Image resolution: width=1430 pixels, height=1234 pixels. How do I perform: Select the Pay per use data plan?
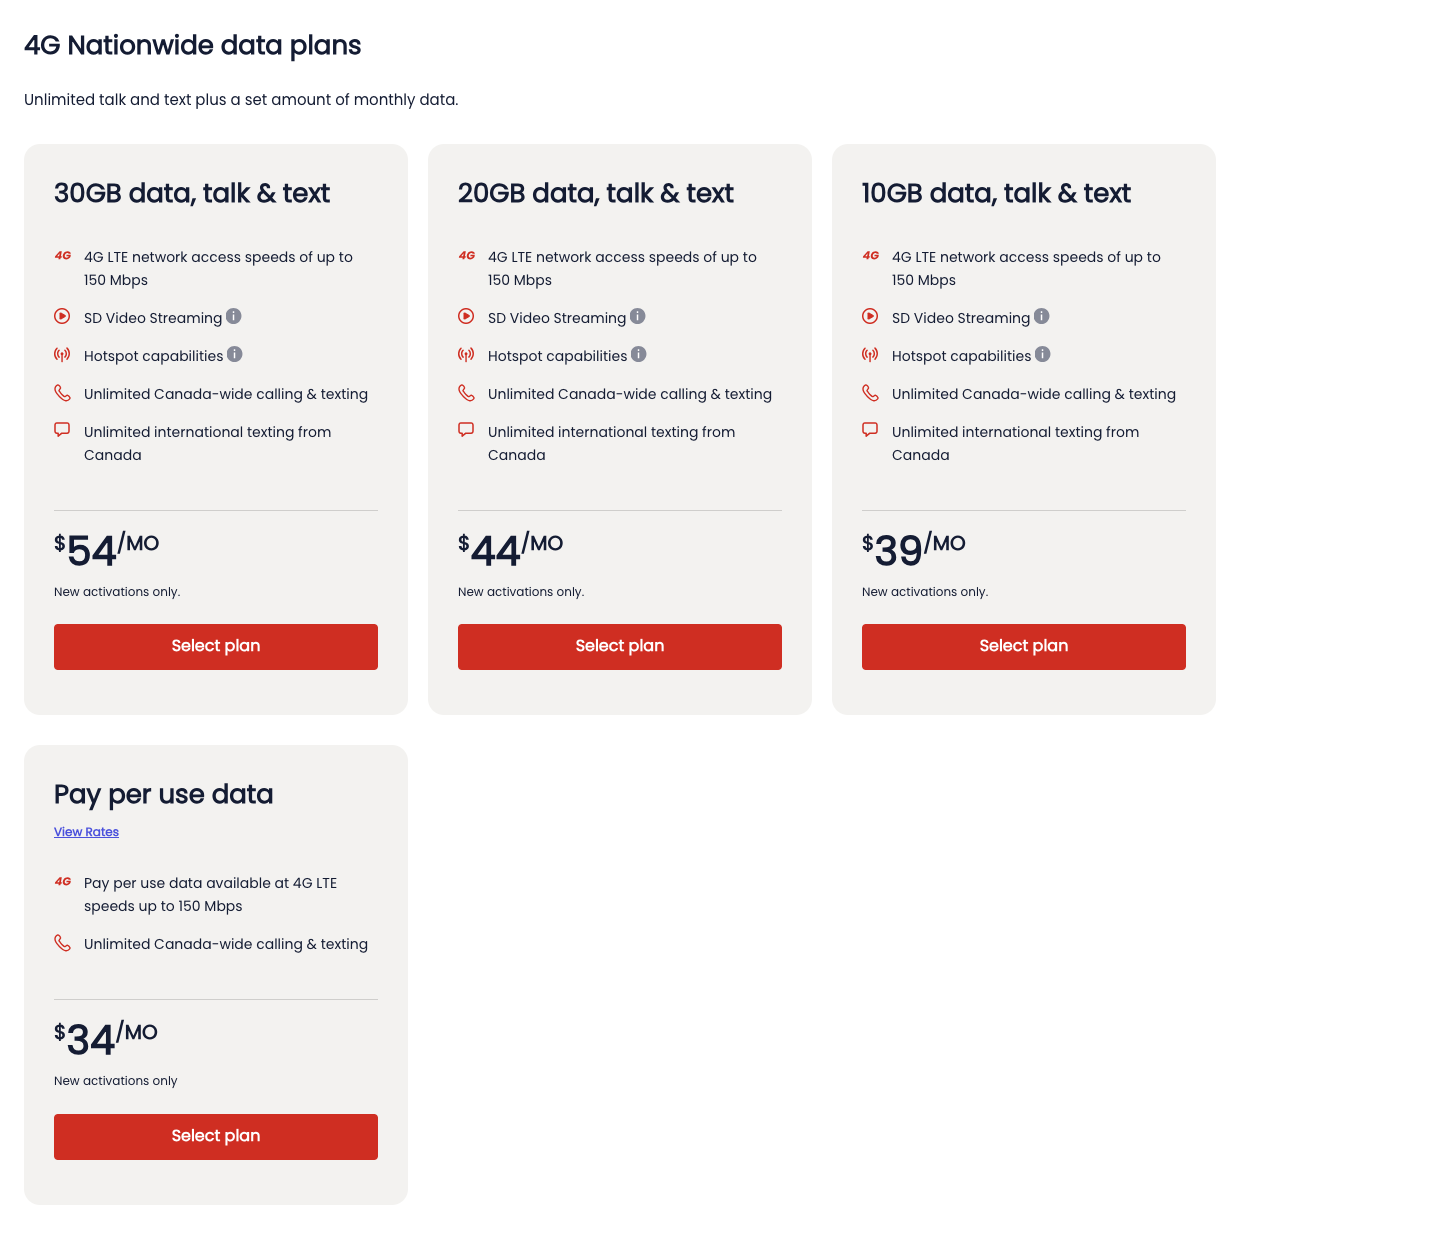216,1137
